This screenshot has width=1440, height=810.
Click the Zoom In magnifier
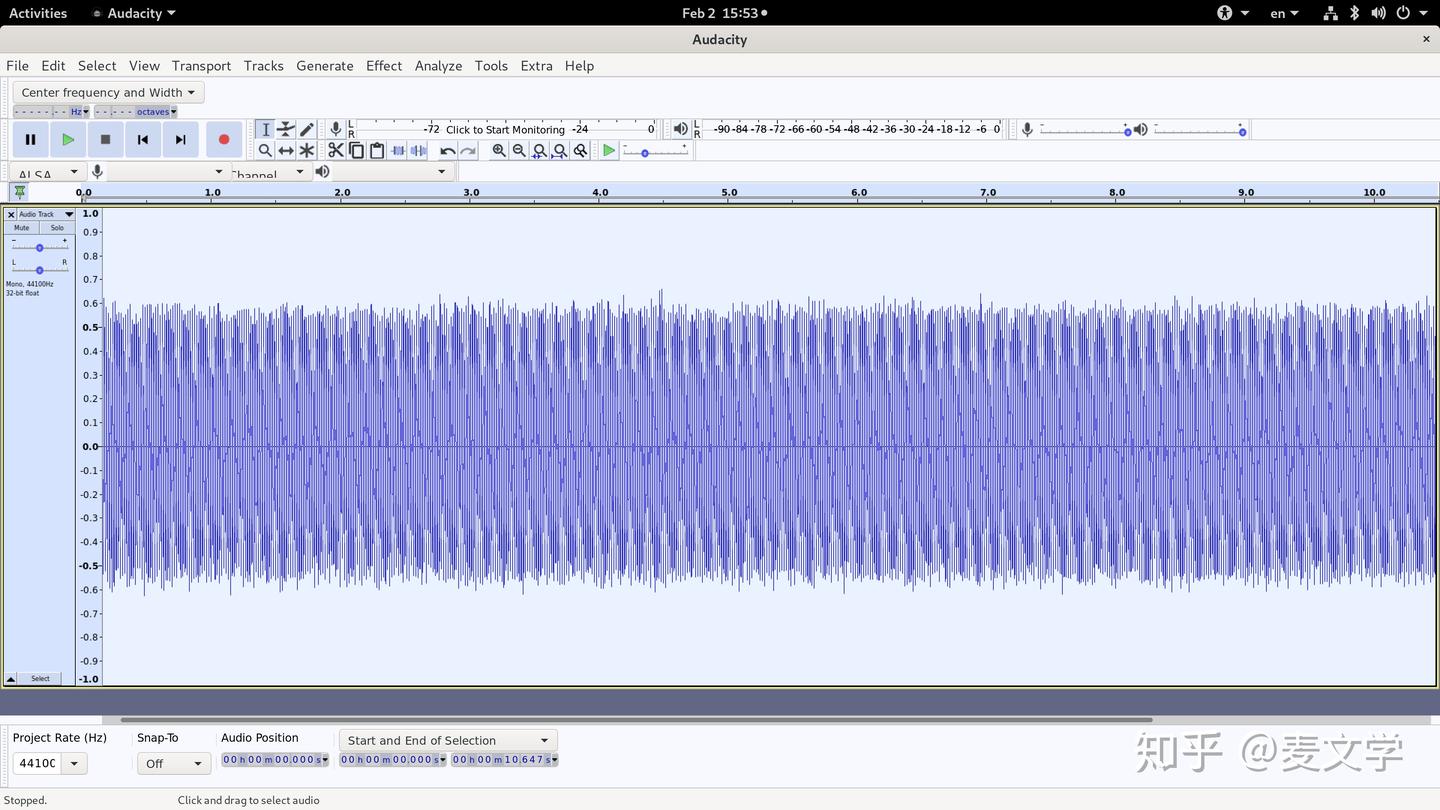(x=499, y=150)
